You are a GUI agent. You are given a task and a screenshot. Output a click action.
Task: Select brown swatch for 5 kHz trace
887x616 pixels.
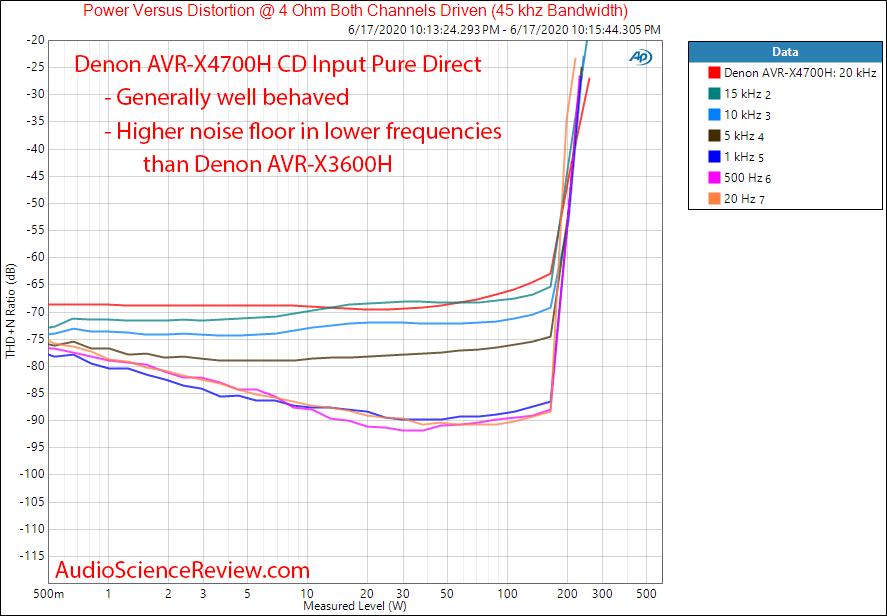click(714, 136)
